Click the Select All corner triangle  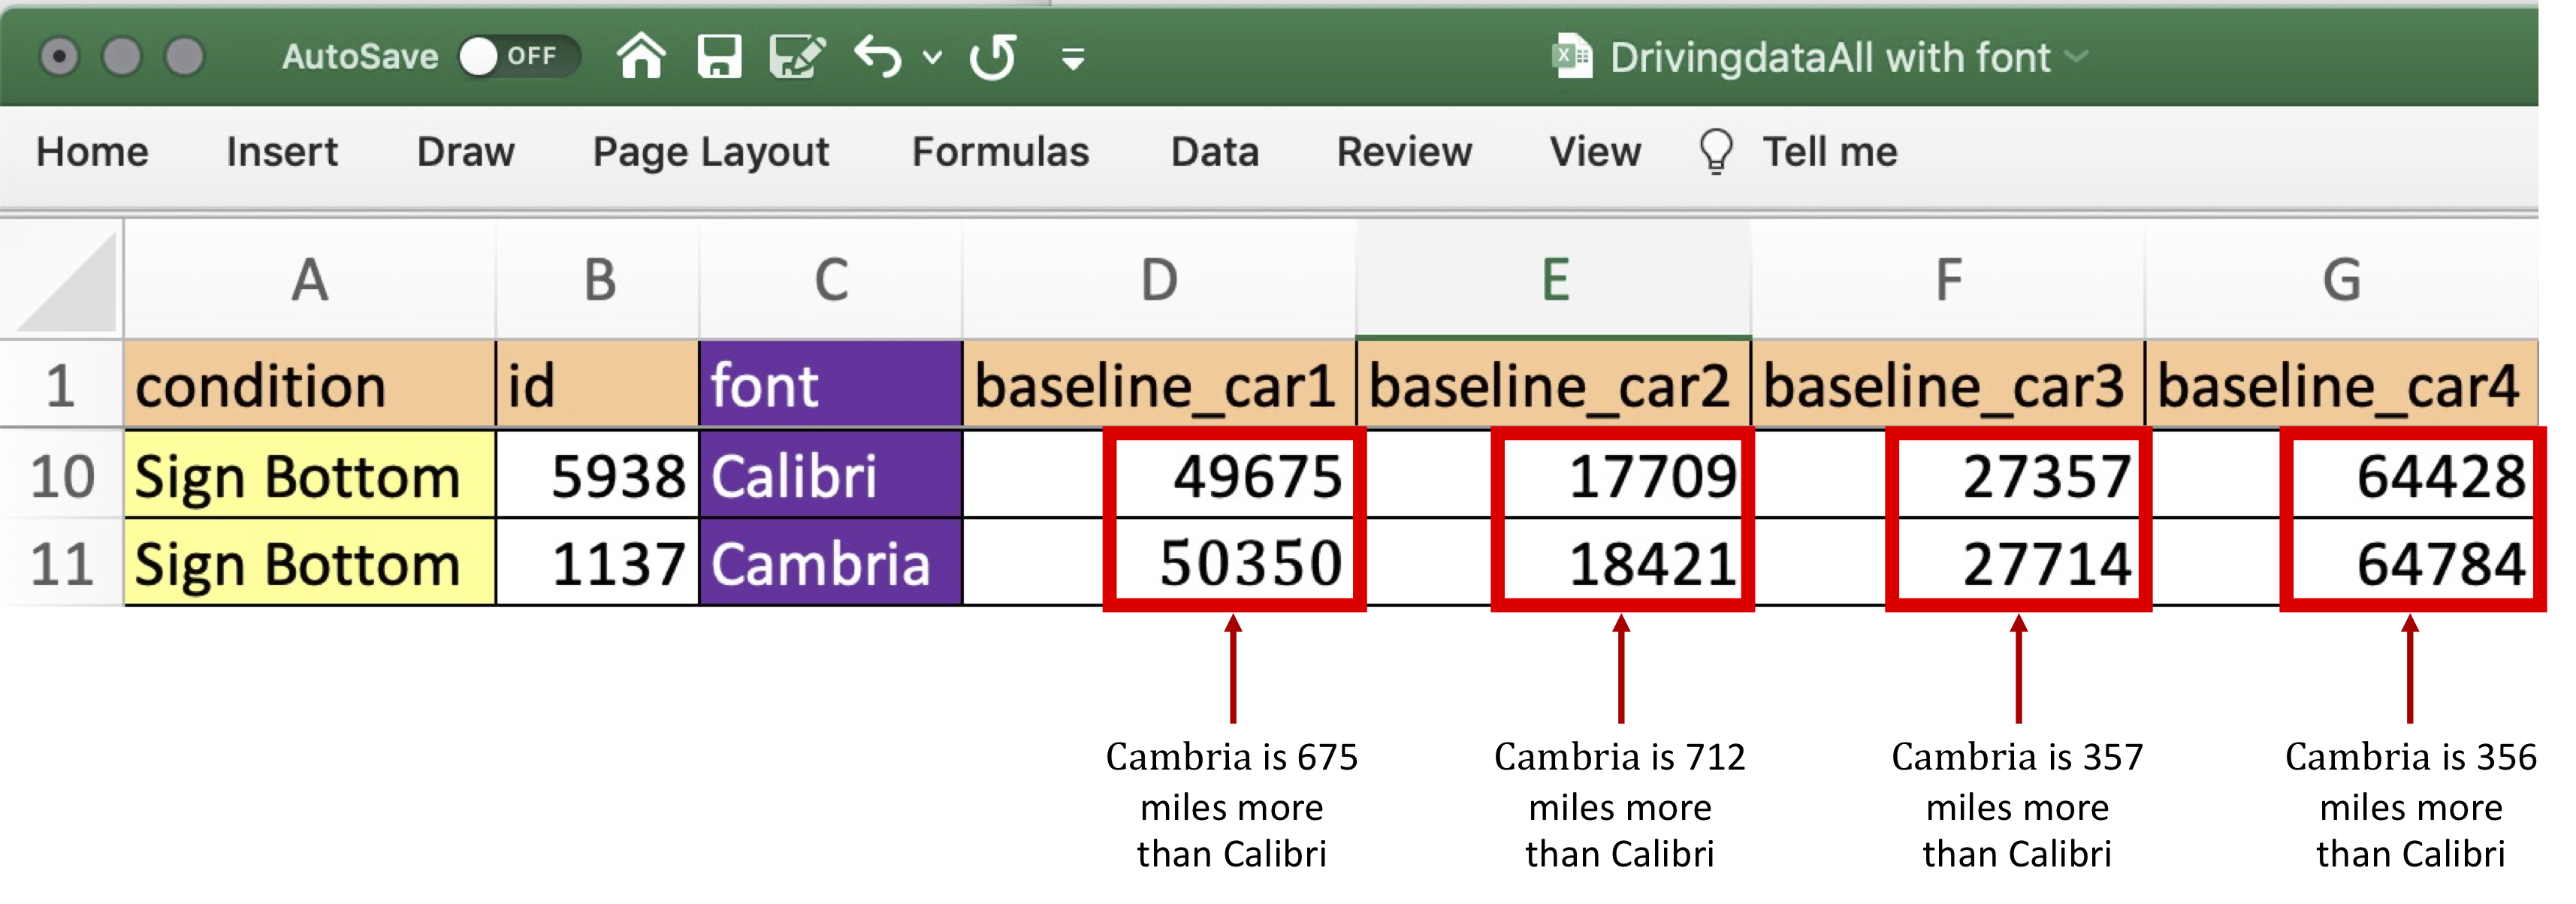click(x=66, y=281)
